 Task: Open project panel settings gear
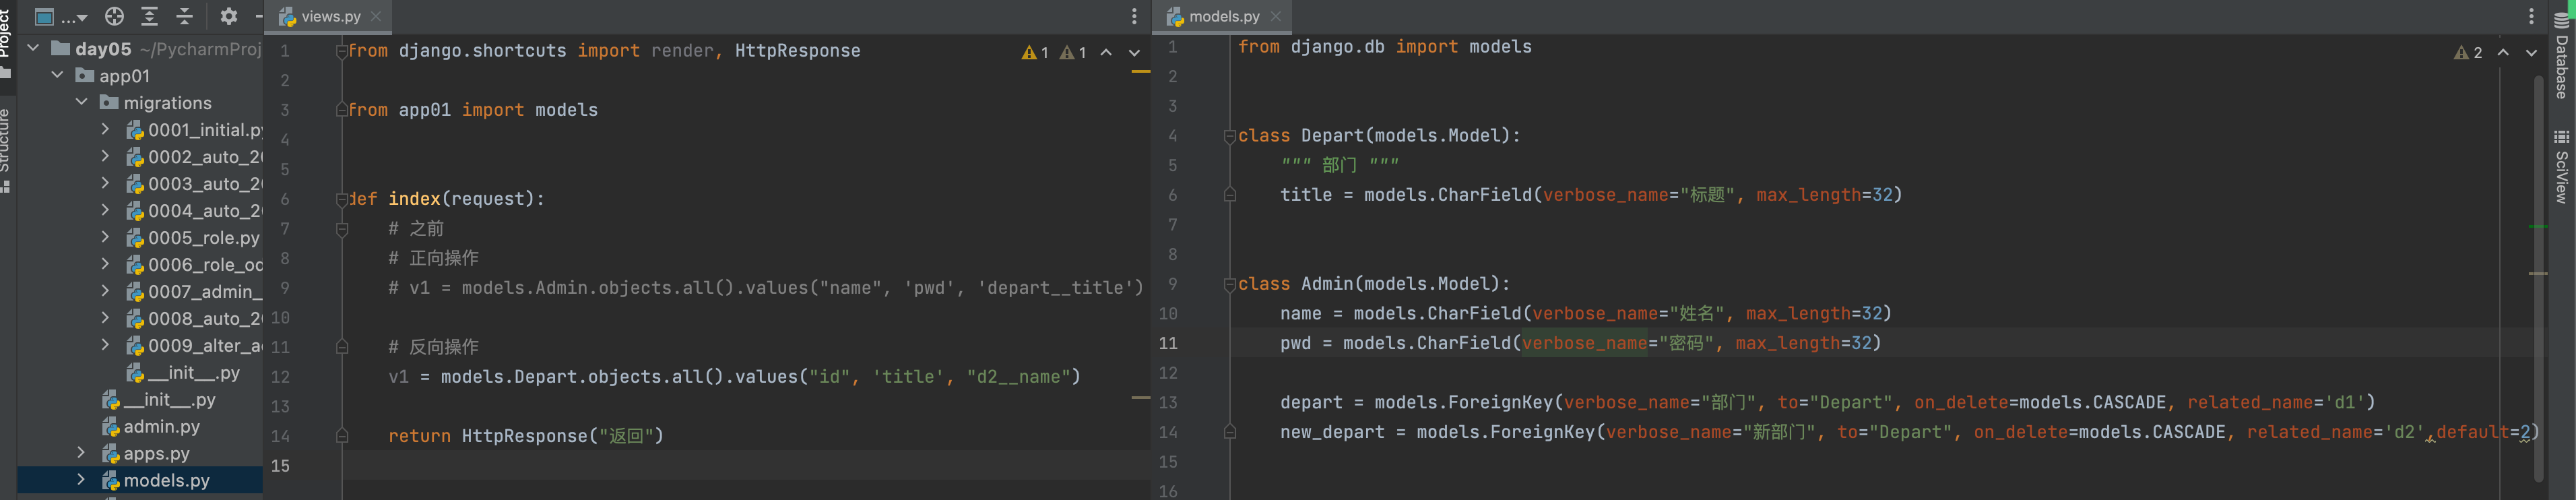click(x=229, y=16)
